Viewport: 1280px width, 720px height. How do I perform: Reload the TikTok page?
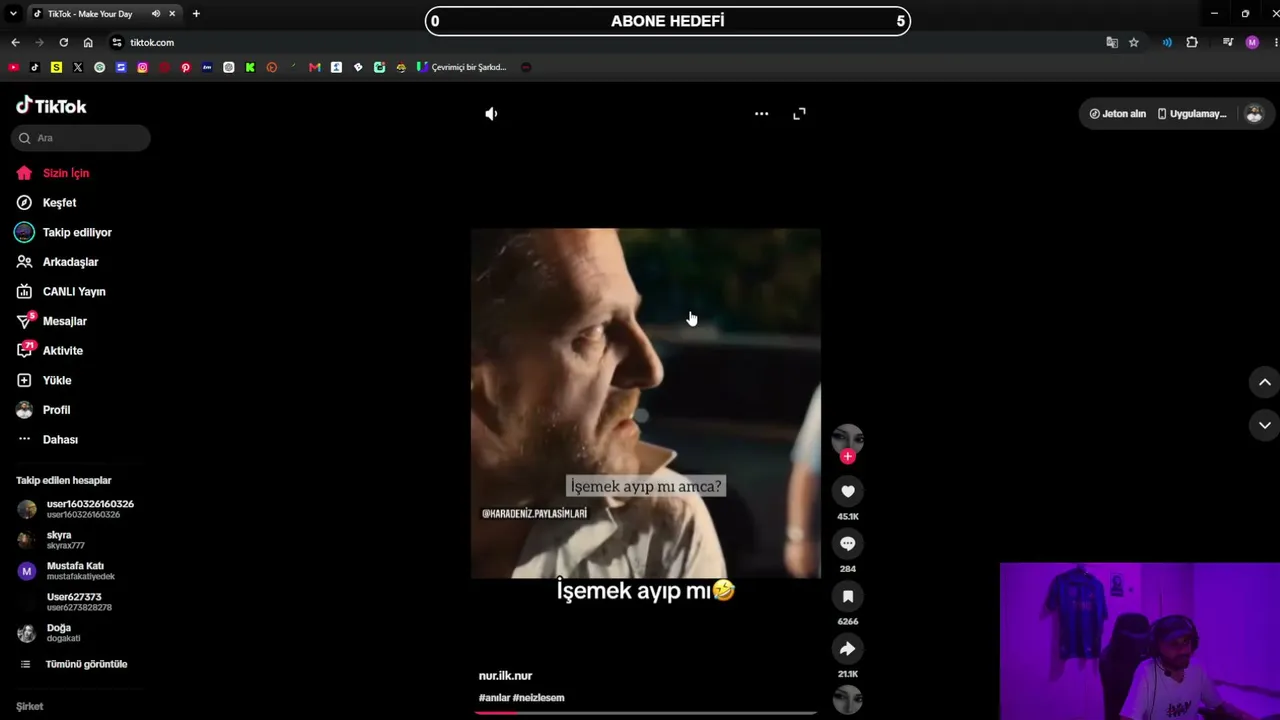(x=64, y=42)
